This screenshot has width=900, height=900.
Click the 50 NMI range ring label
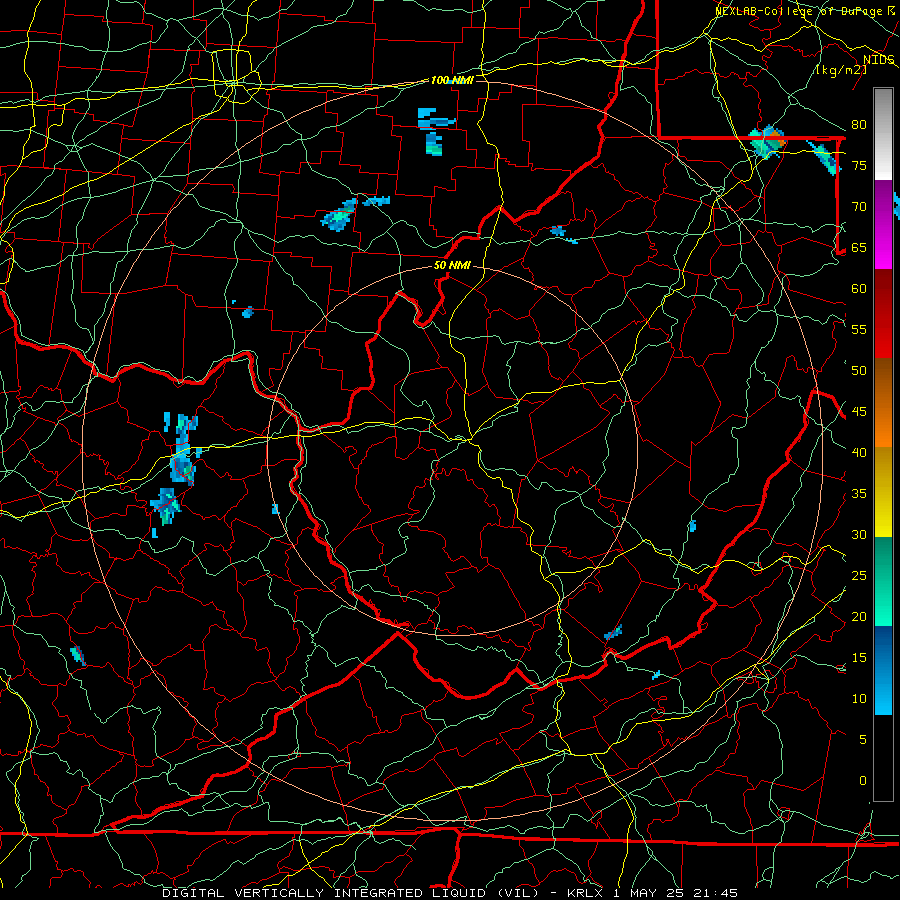(x=452, y=265)
